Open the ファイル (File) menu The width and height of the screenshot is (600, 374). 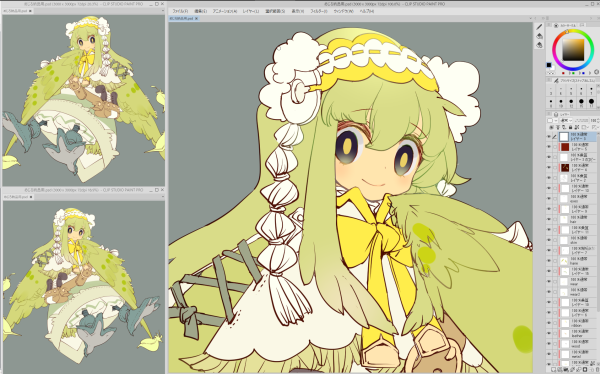click(180, 11)
